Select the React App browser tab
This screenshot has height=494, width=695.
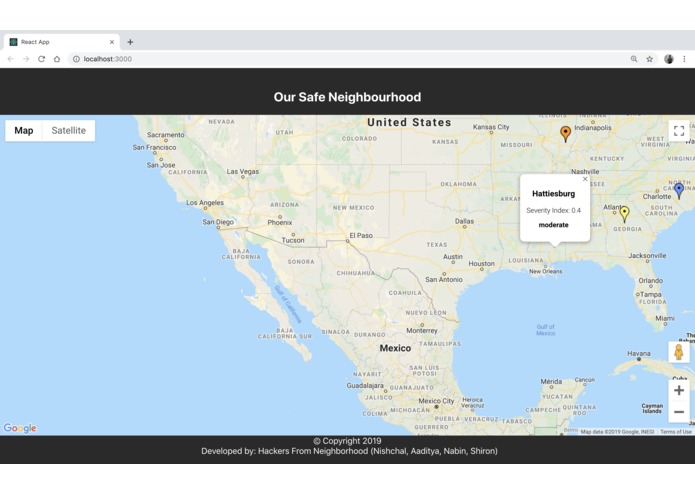pyautogui.click(x=62, y=42)
